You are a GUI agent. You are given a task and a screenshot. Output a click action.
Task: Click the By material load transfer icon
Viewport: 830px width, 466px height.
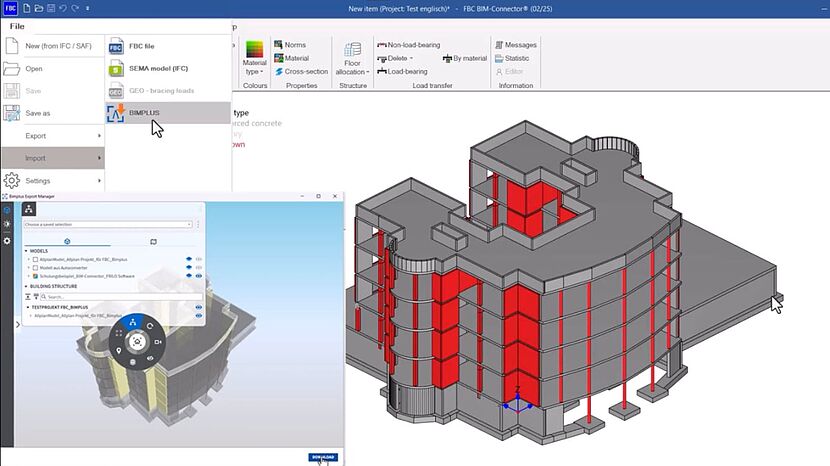tap(464, 58)
